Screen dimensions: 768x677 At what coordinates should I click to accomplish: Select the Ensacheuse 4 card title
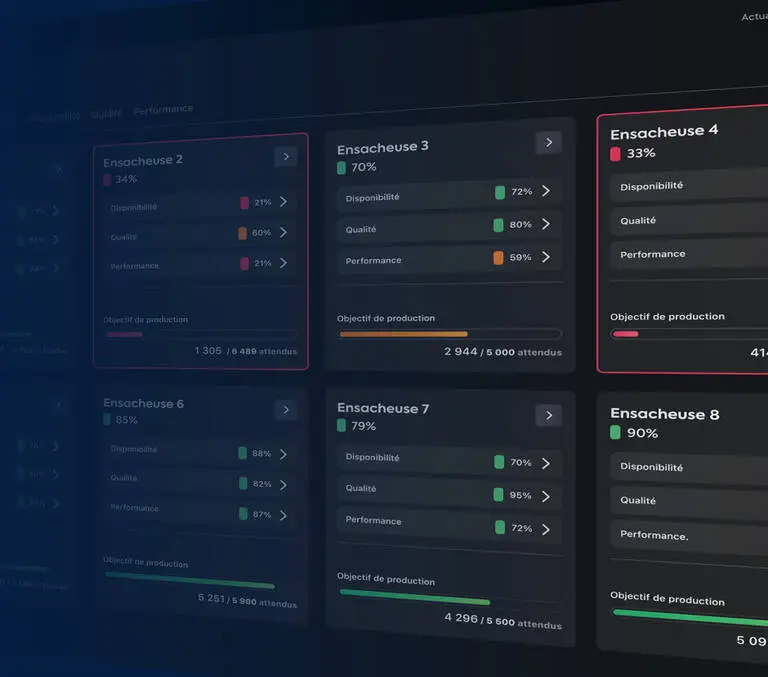664,132
